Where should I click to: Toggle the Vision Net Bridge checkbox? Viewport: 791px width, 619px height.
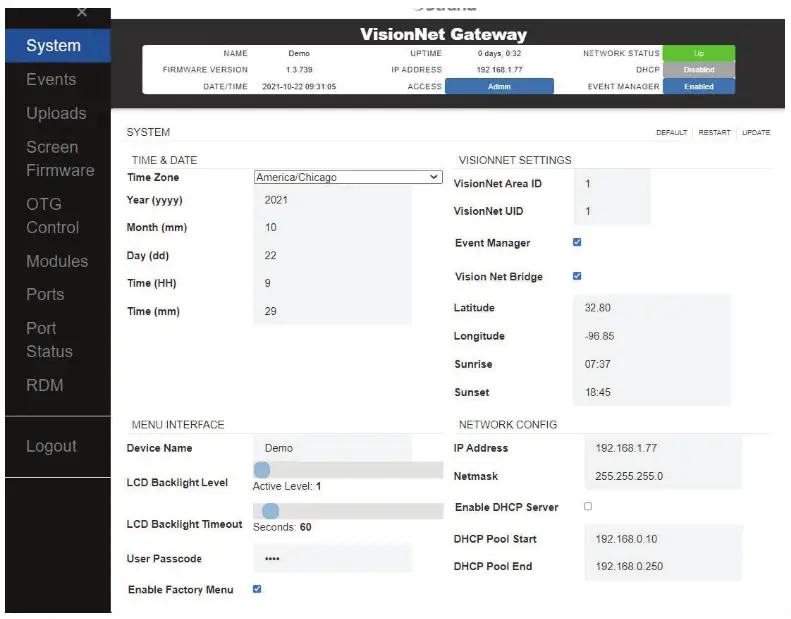point(577,276)
